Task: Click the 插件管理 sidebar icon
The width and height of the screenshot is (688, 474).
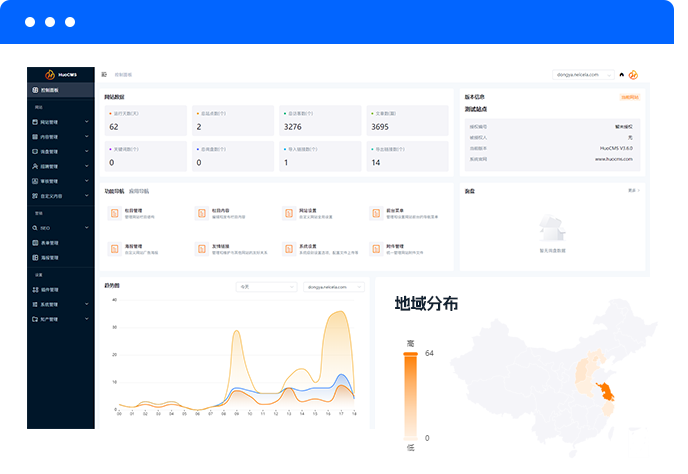Action: coord(35,290)
